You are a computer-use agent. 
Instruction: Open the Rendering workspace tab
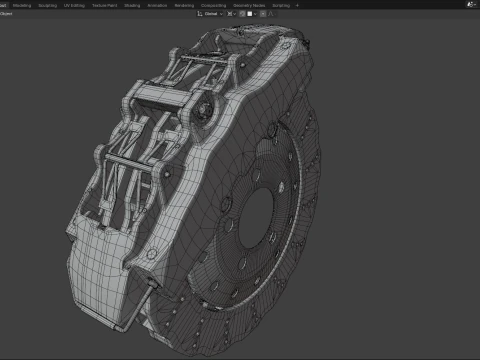tap(184, 5)
